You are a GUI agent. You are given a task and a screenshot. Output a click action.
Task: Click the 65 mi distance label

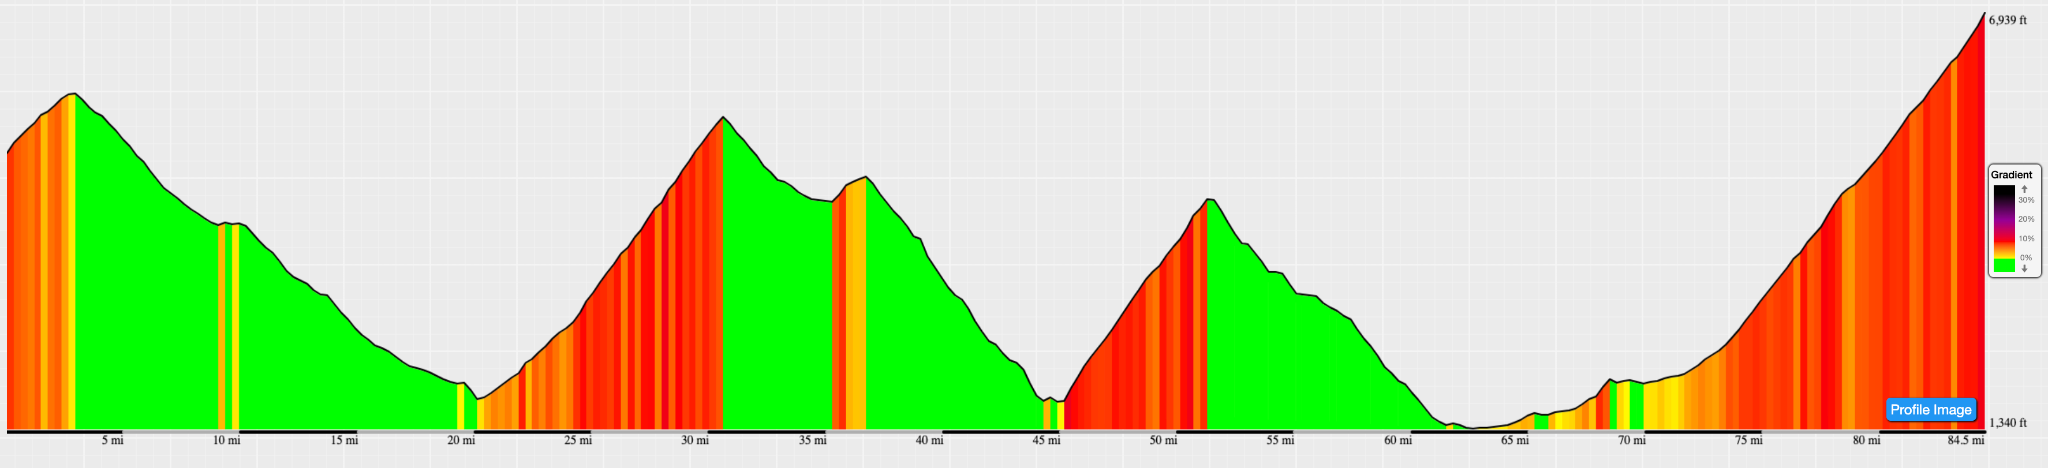point(1515,441)
